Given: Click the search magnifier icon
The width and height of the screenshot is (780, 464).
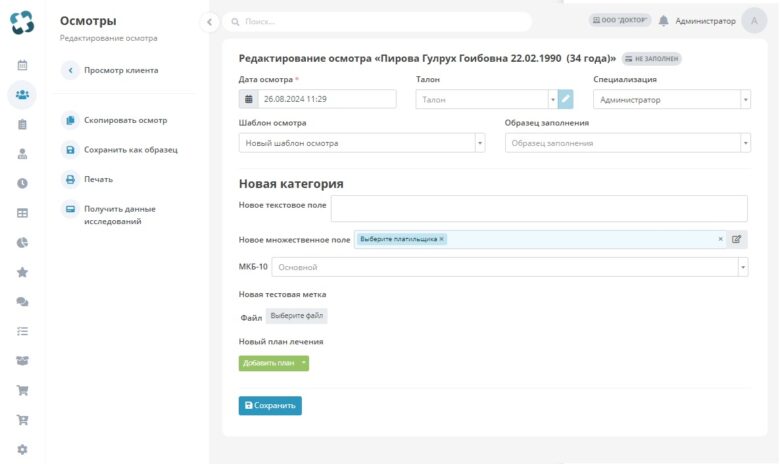Looking at the screenshot, I should [x=235, y=22].
